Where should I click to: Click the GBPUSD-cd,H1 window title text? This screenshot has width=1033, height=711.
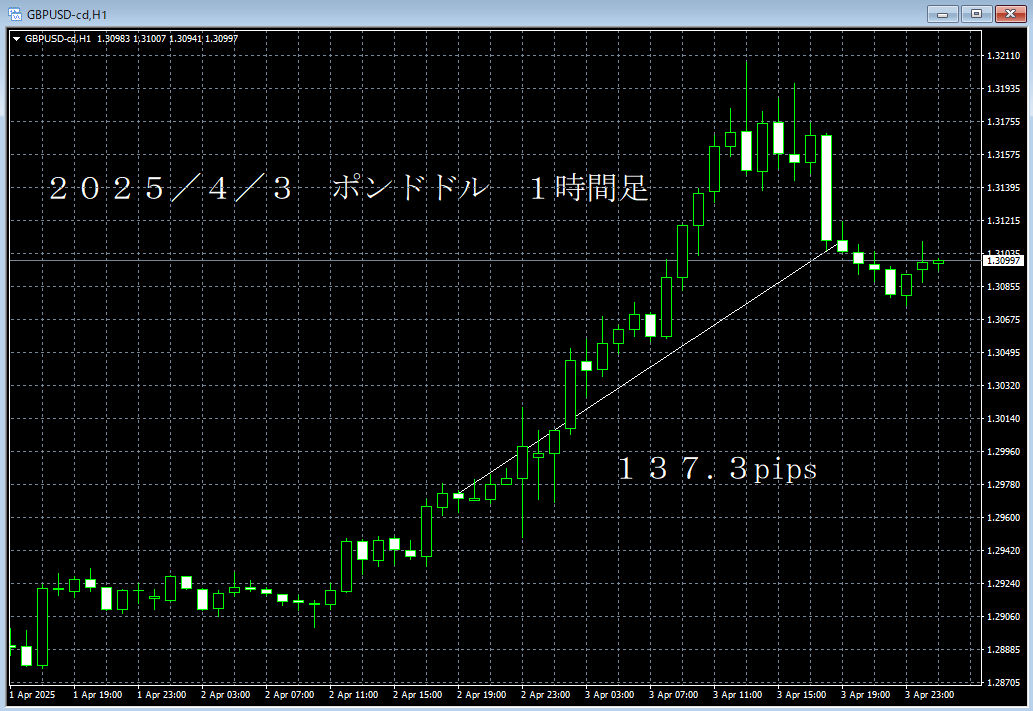coord(67,14)
